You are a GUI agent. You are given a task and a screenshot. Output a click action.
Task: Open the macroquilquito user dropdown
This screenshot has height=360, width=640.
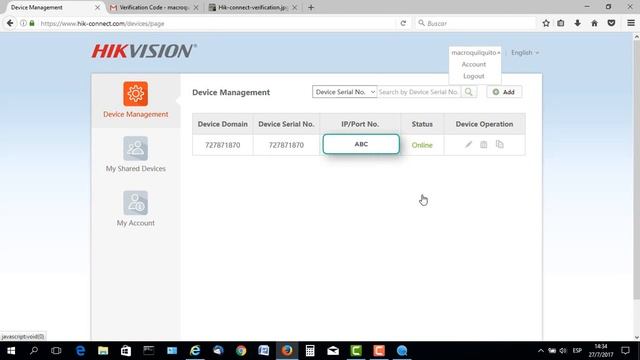tap(475, 53)
